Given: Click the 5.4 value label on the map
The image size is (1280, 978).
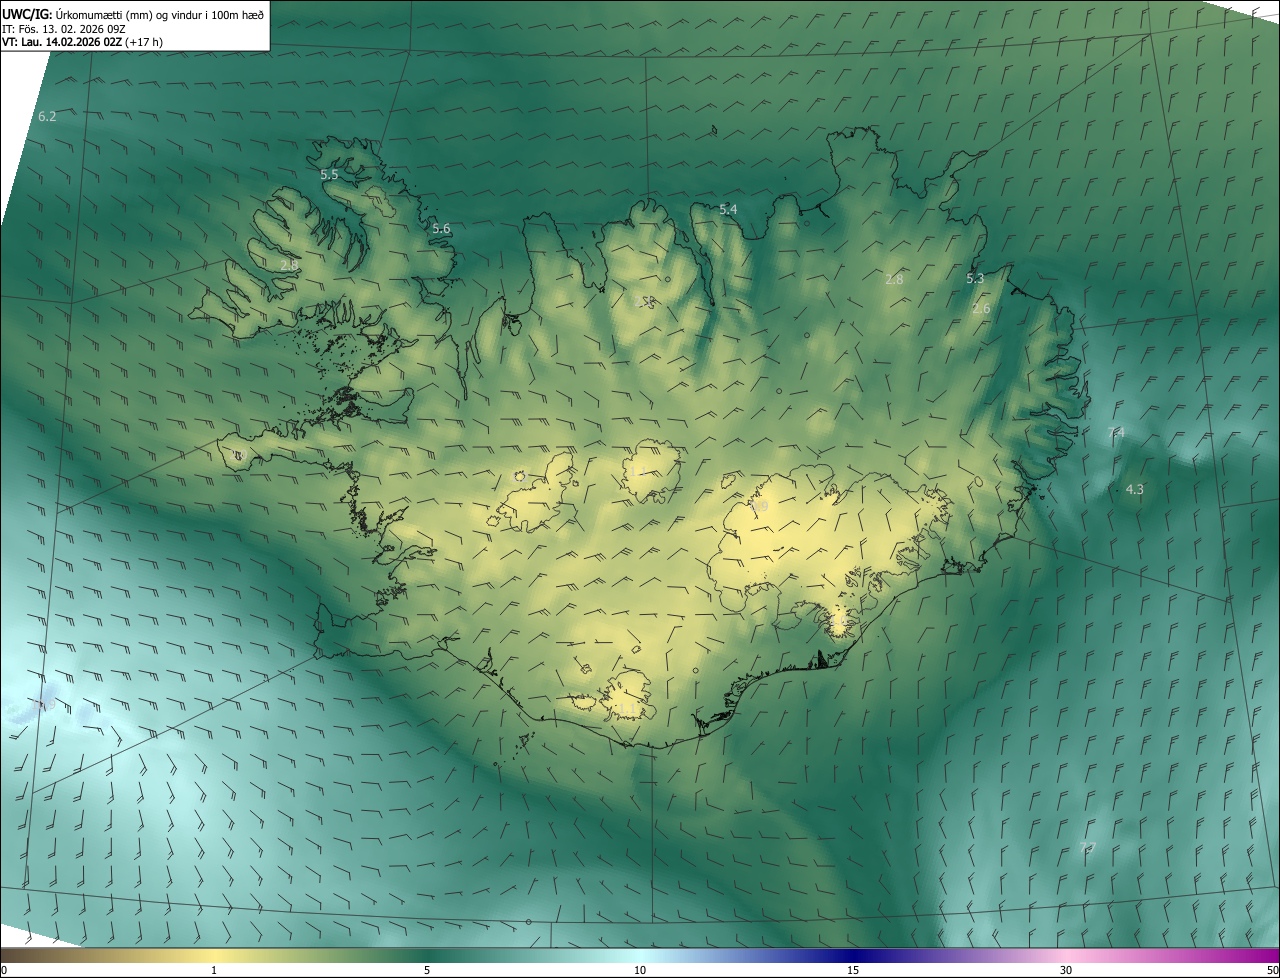Looking at the screenshot, I should [x=728, y=209].
